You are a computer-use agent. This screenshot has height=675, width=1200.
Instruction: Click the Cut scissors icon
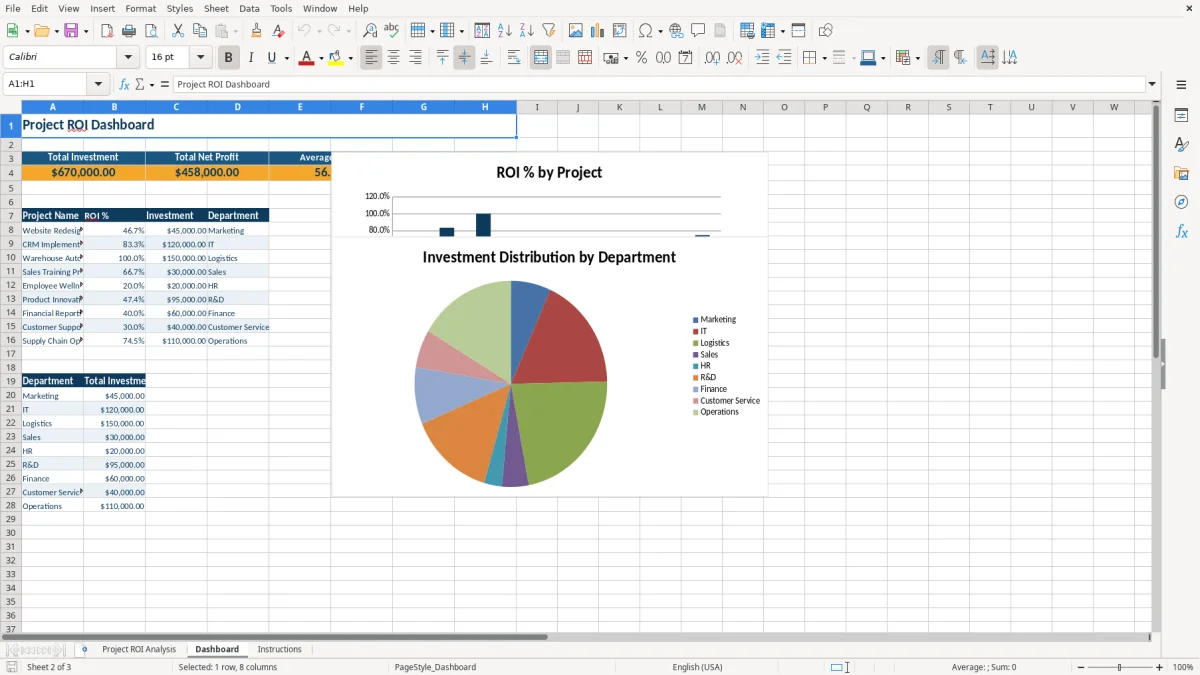178,31
